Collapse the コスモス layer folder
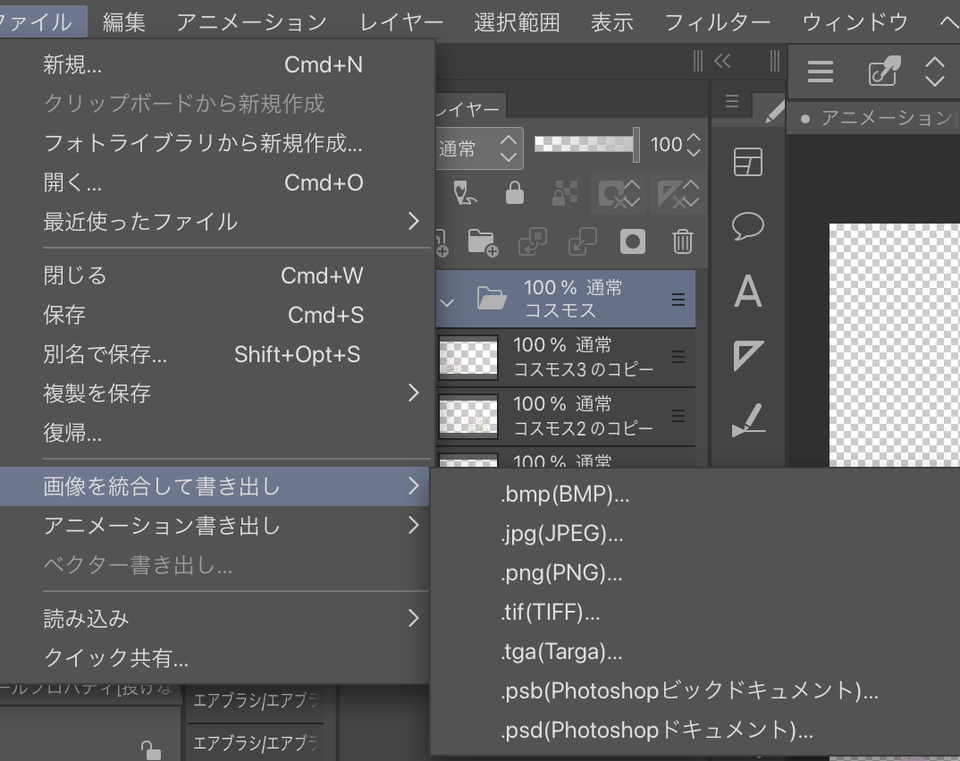Screen dimensions: 960x761 pyautogui.click(x=448, y=300)
